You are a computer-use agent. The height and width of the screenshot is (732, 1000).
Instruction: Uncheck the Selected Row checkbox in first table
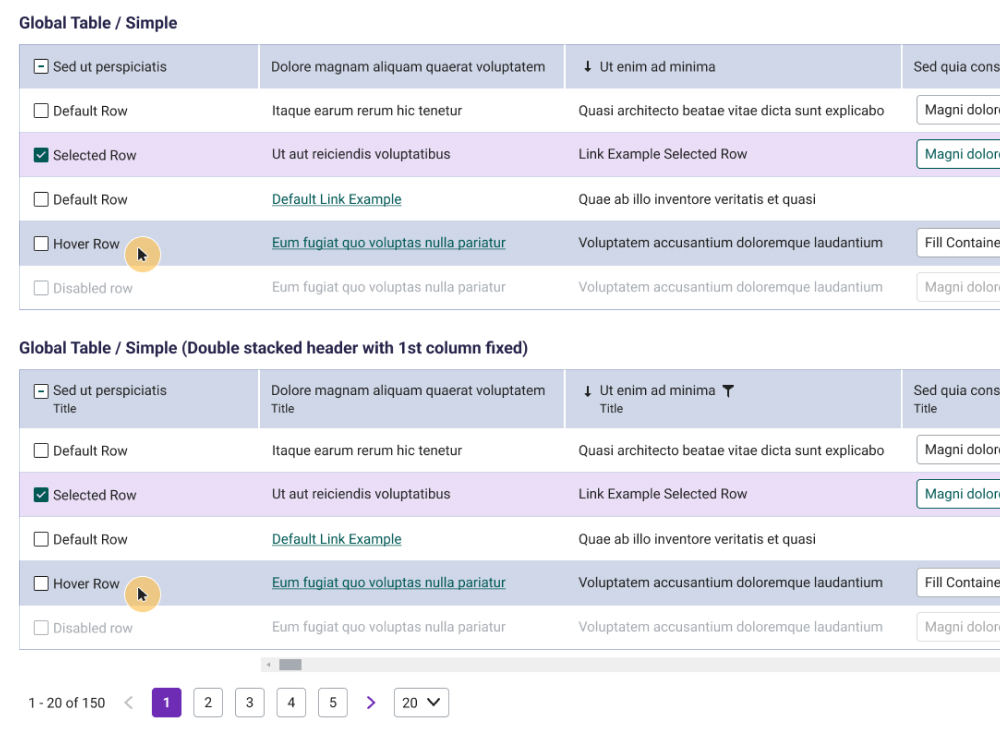click(x=41, y=155)
